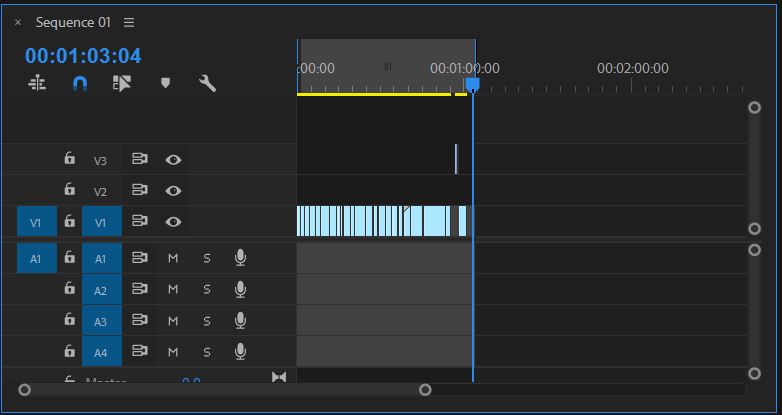This screenshot has width=782, height=415.
Task: Click top handle of audio vertical scrollbar
Action: tap(755, 249)
